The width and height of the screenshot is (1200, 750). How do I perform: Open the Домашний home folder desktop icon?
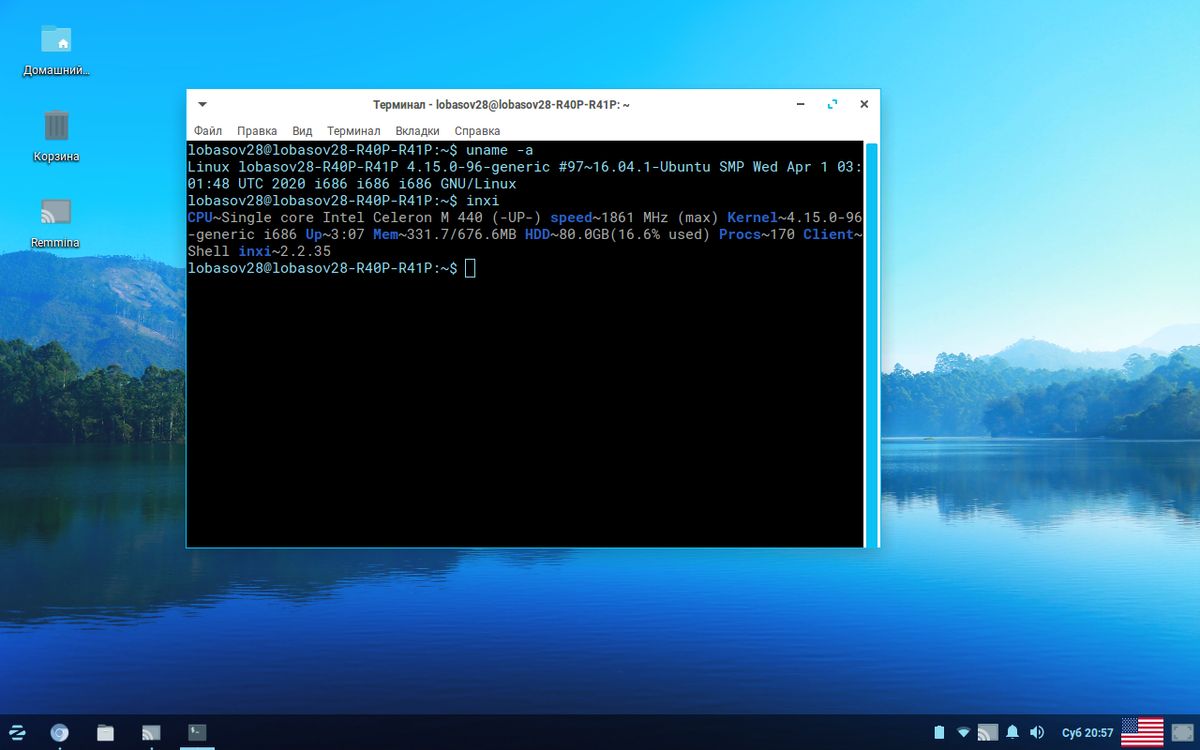(x=56, y=49)
